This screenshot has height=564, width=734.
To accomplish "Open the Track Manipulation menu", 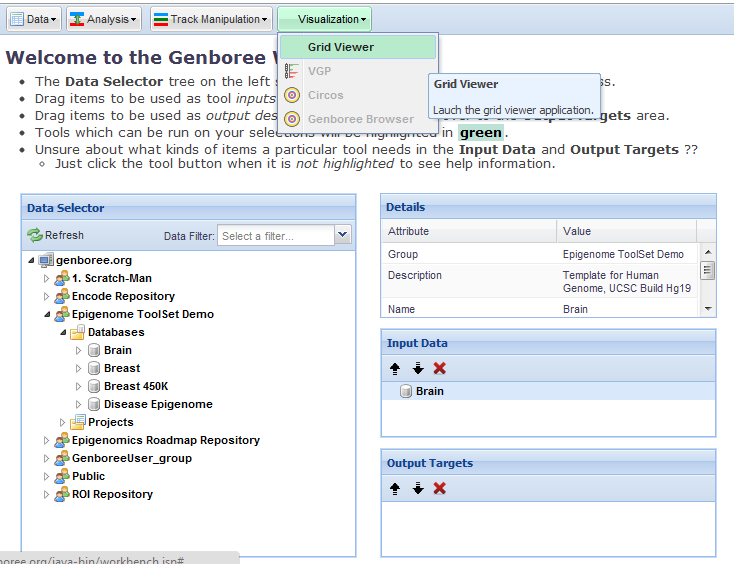I will pos(211,19).
